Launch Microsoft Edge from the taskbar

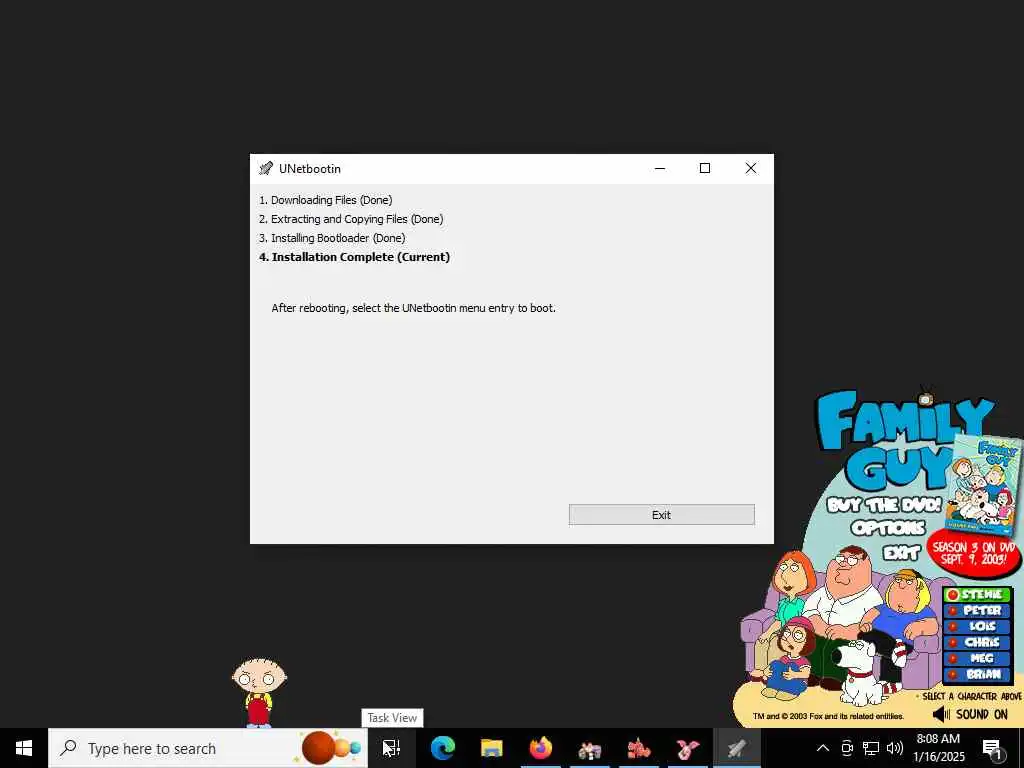(443, 748)
